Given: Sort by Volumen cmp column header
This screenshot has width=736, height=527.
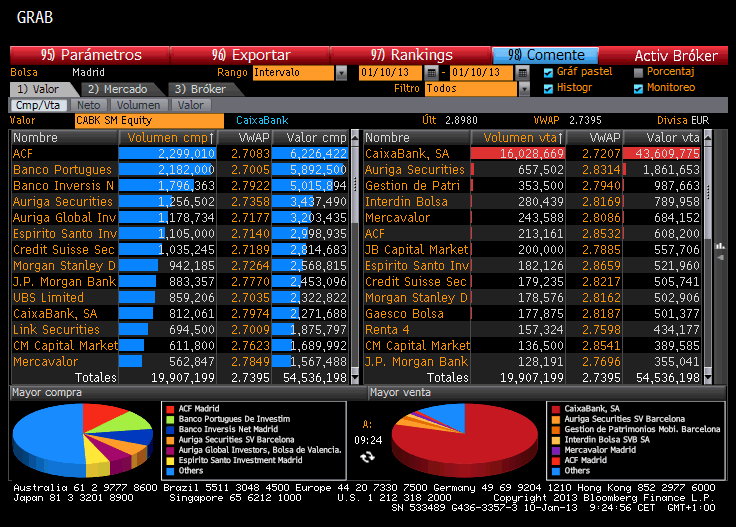Looking at the screenshot, I should pyautogui.click(x=168, y=137).
